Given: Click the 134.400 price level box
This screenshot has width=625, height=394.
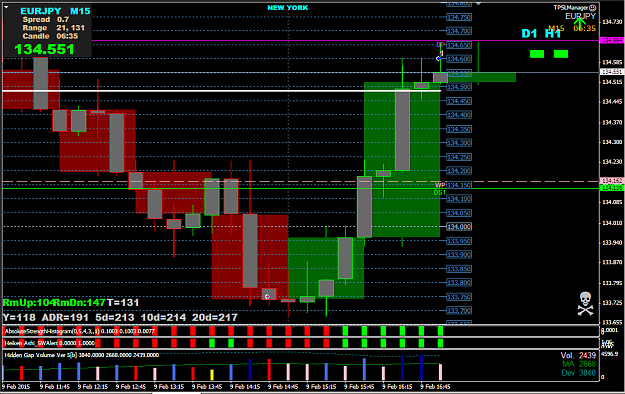Looking at the screenshot, I should click(x=459, y=115).
